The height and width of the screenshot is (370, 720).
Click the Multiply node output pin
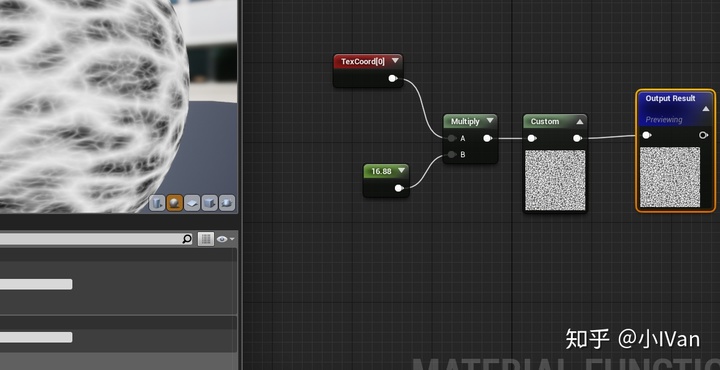pyautogui.click(x=487, y=138)
